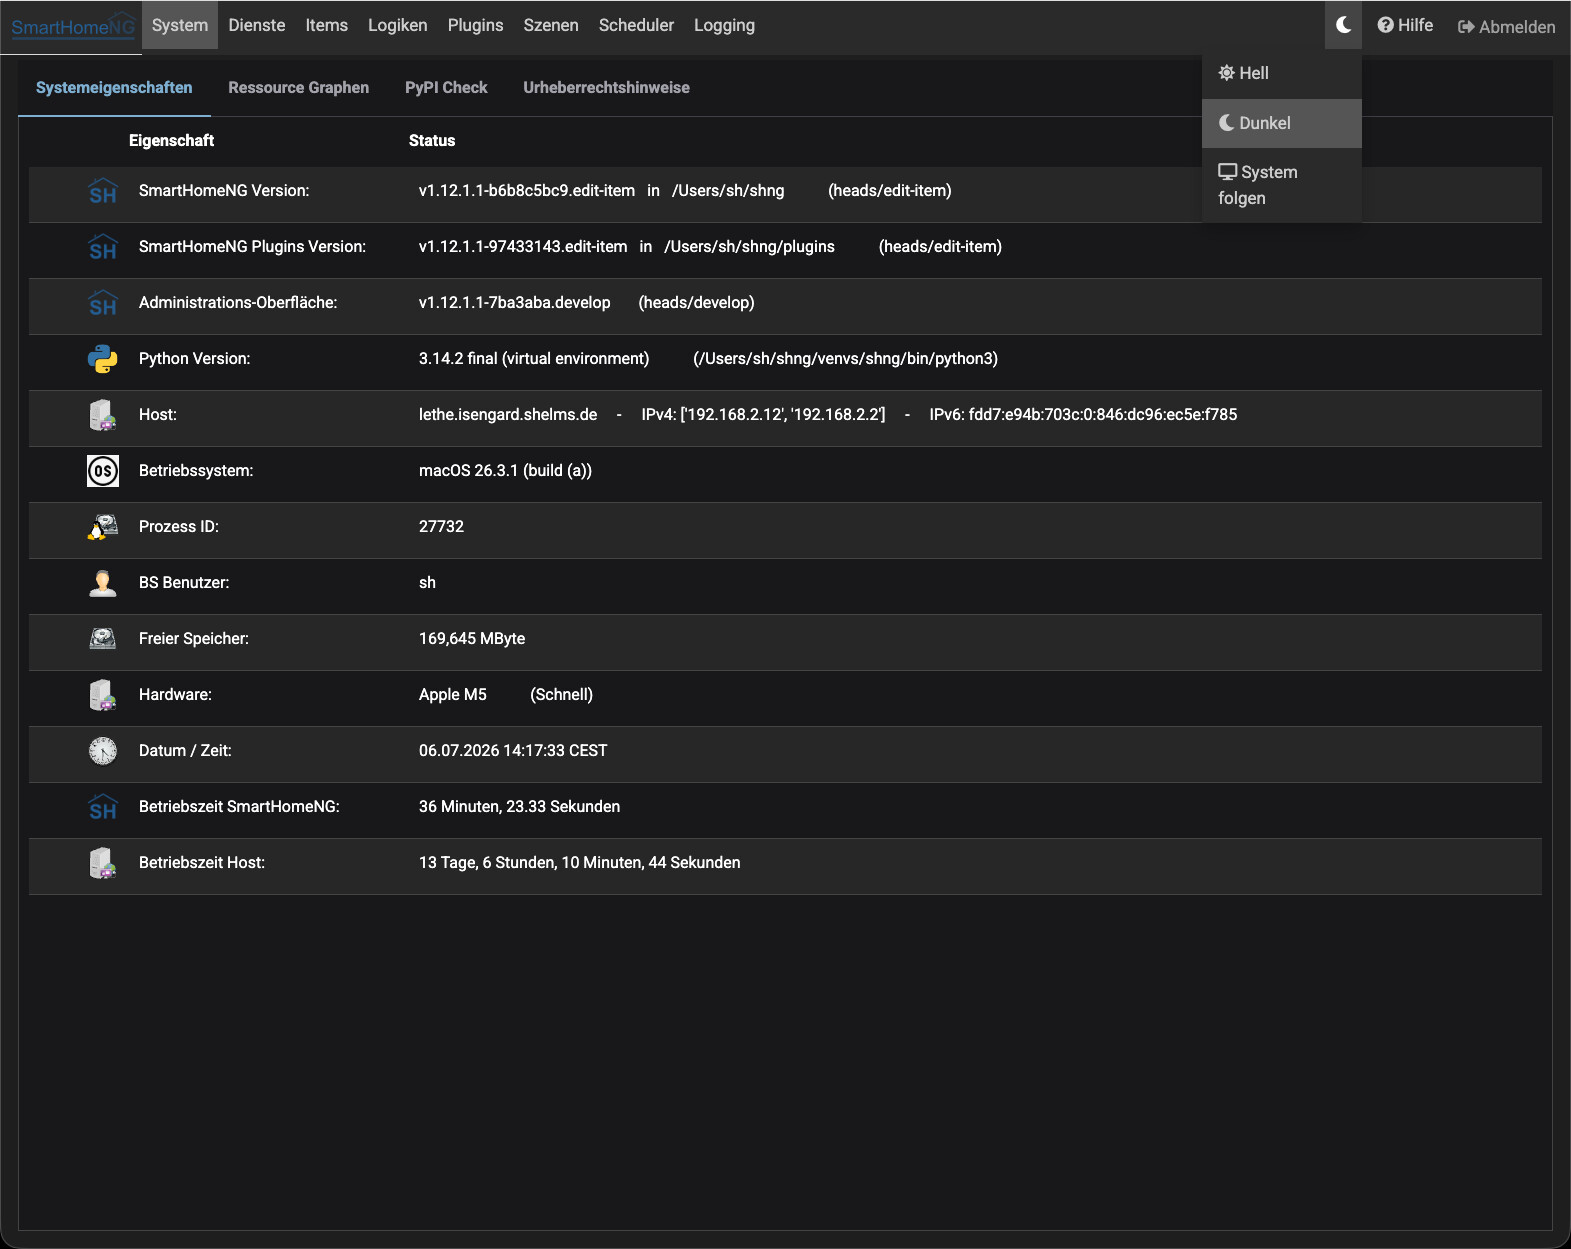The width and height of the screenshot is (1571, 1249).
Task: Switch to Ressource Graphen tab
Action: point(298,88)
